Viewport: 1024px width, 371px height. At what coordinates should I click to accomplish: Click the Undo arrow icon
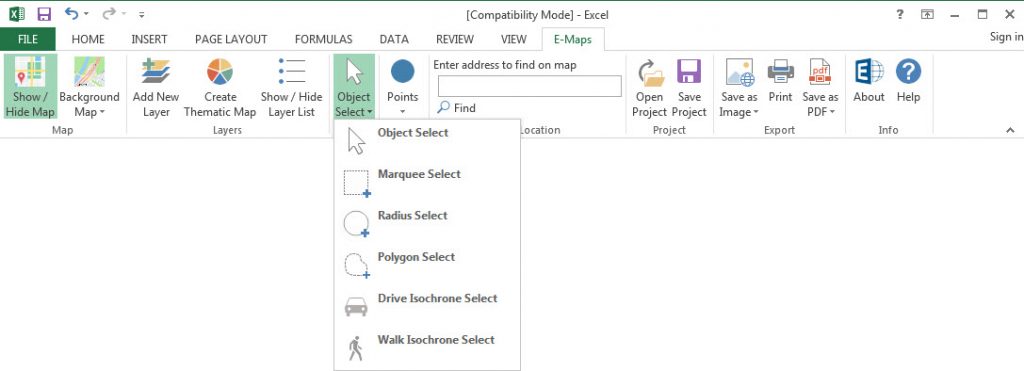pos(71,14)
